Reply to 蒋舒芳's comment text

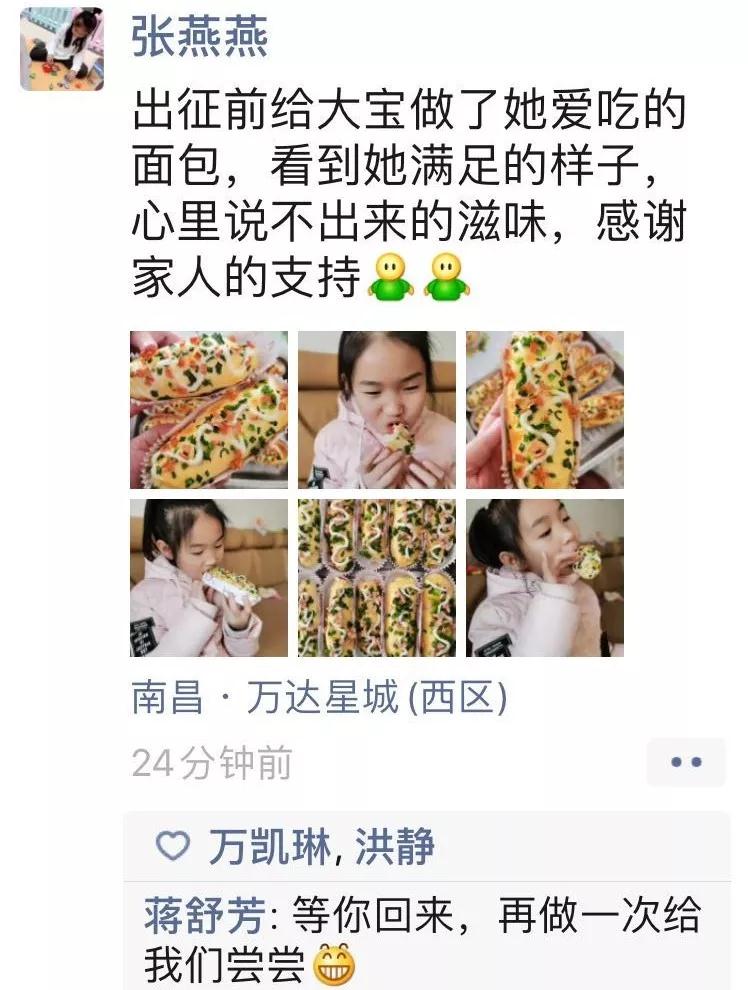click(x=423, y=939)
